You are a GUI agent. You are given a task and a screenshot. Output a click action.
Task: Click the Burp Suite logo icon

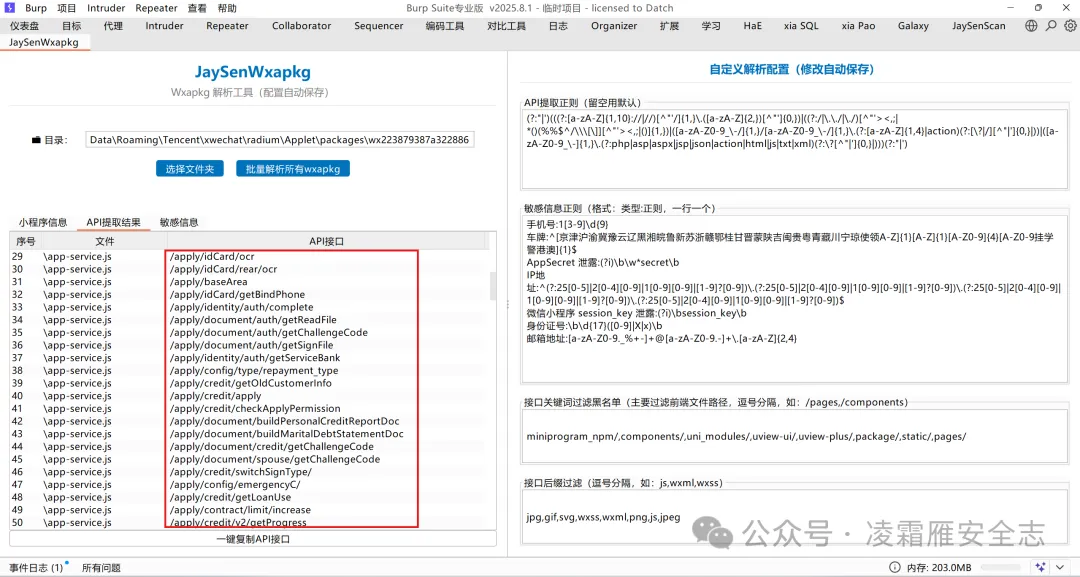click(x=10, y=8)
